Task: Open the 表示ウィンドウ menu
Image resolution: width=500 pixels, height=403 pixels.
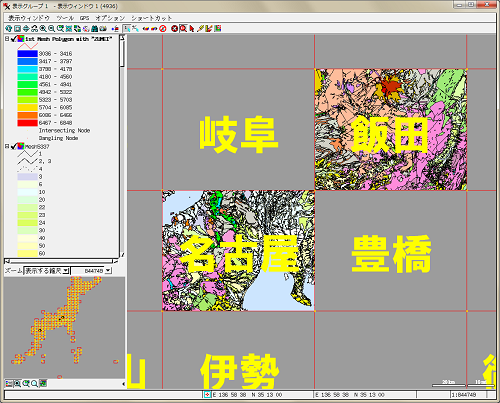Action: 29,18
